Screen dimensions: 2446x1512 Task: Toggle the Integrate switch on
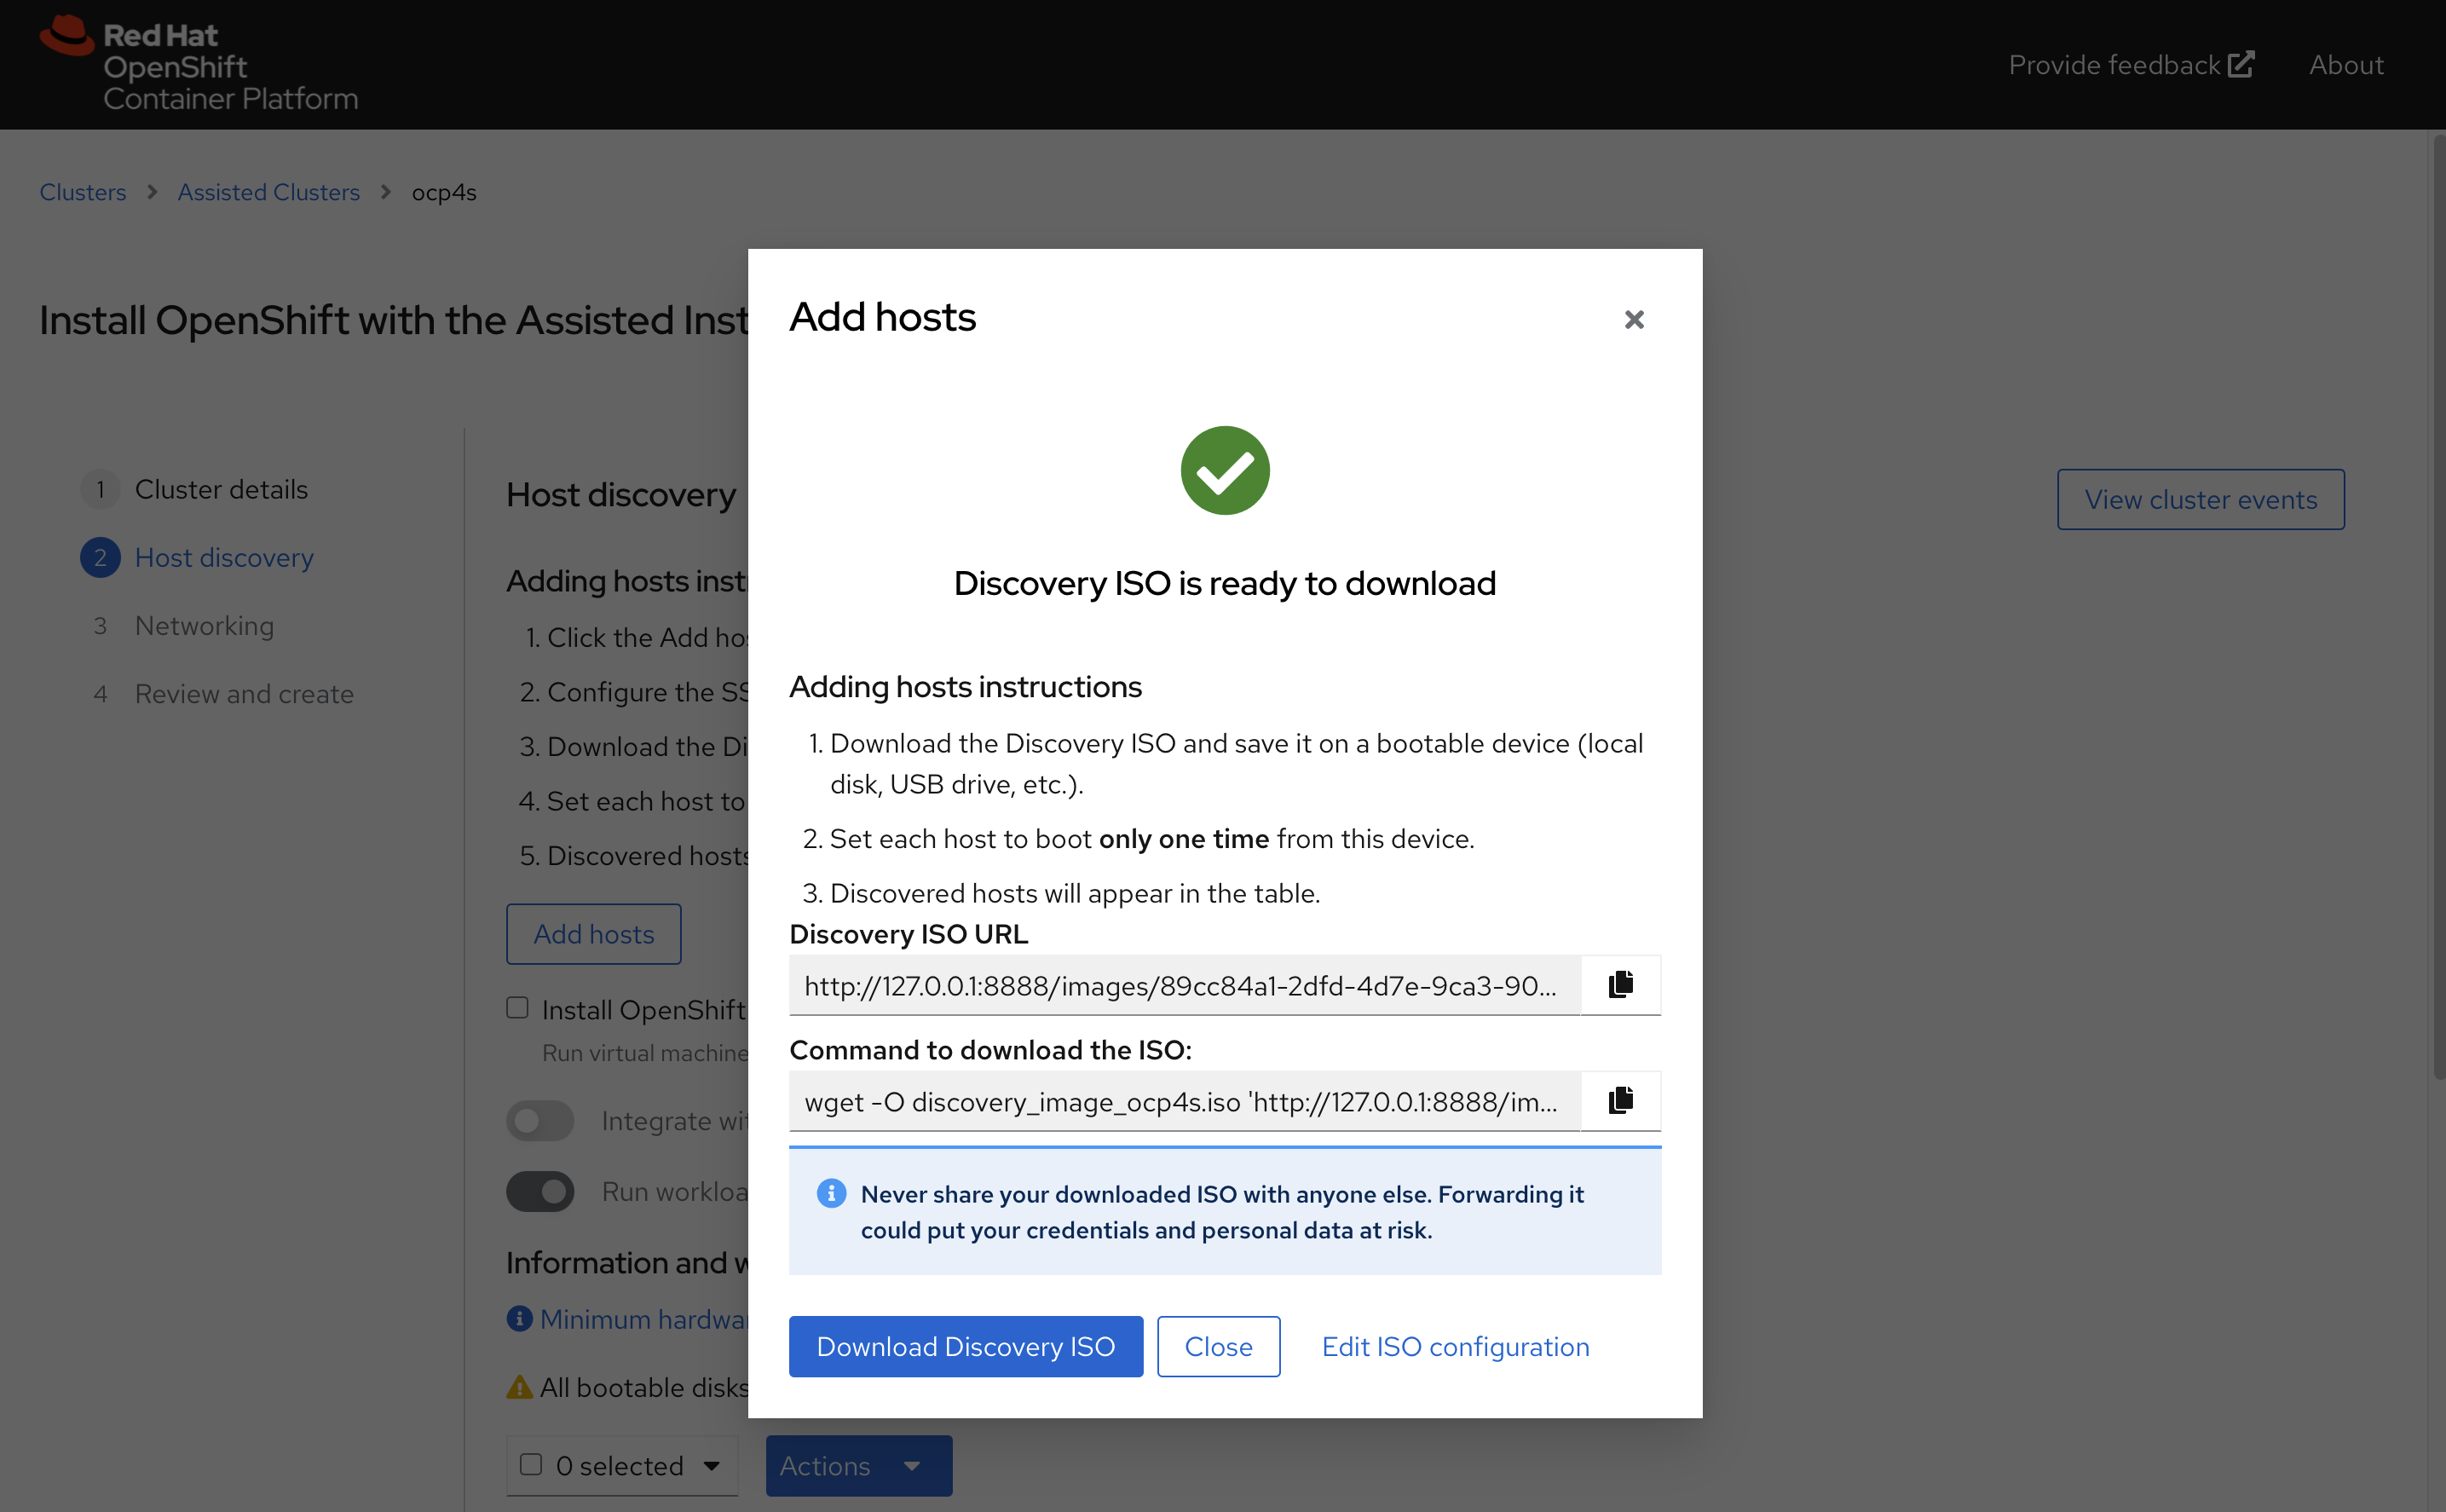coord(540,1121)
